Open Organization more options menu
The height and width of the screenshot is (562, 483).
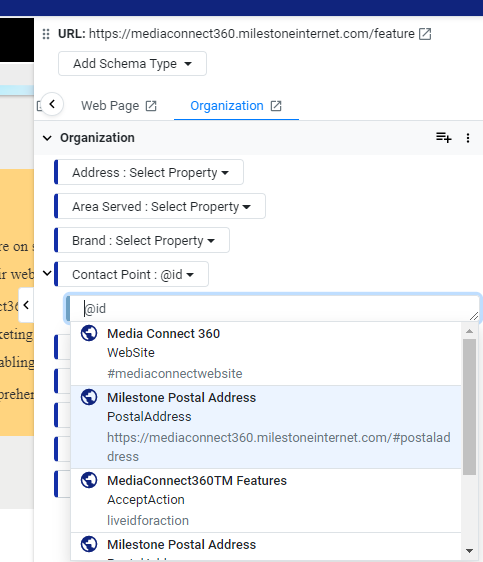[x=468, y=138]
